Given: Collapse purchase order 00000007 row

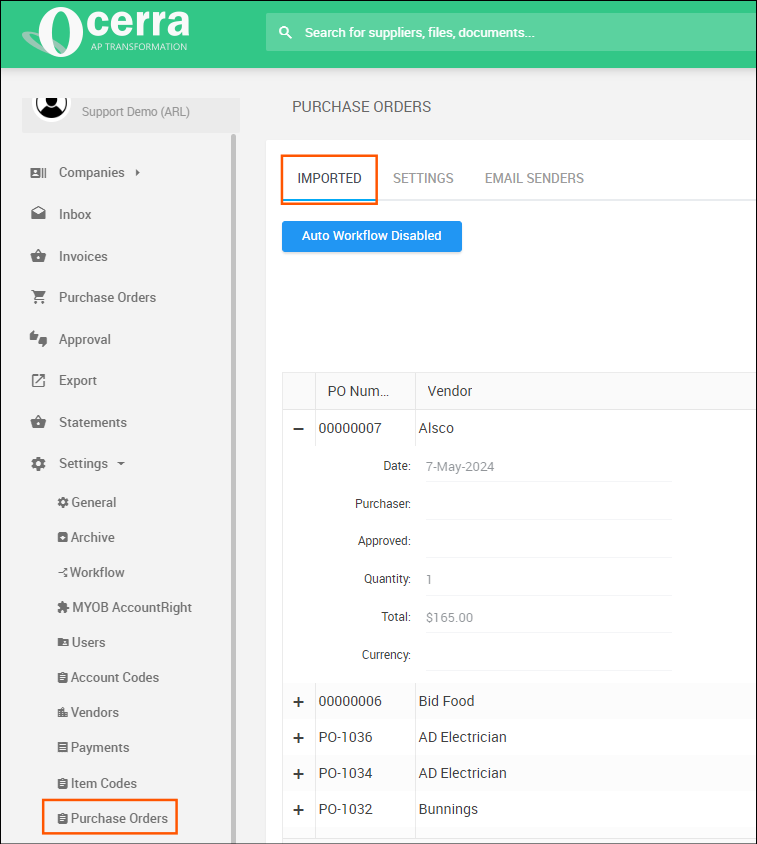Looking at the screenshot, I should coord(298,429).
